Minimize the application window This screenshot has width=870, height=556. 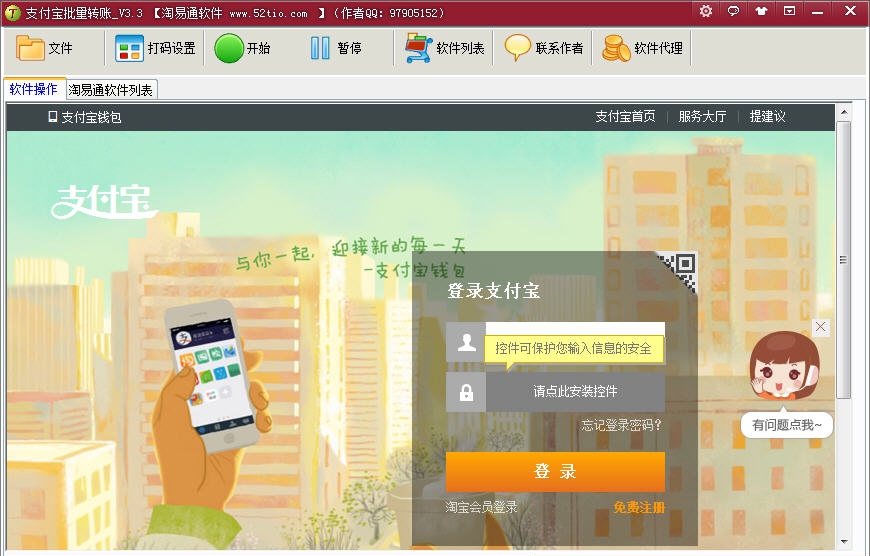[817, 11]
